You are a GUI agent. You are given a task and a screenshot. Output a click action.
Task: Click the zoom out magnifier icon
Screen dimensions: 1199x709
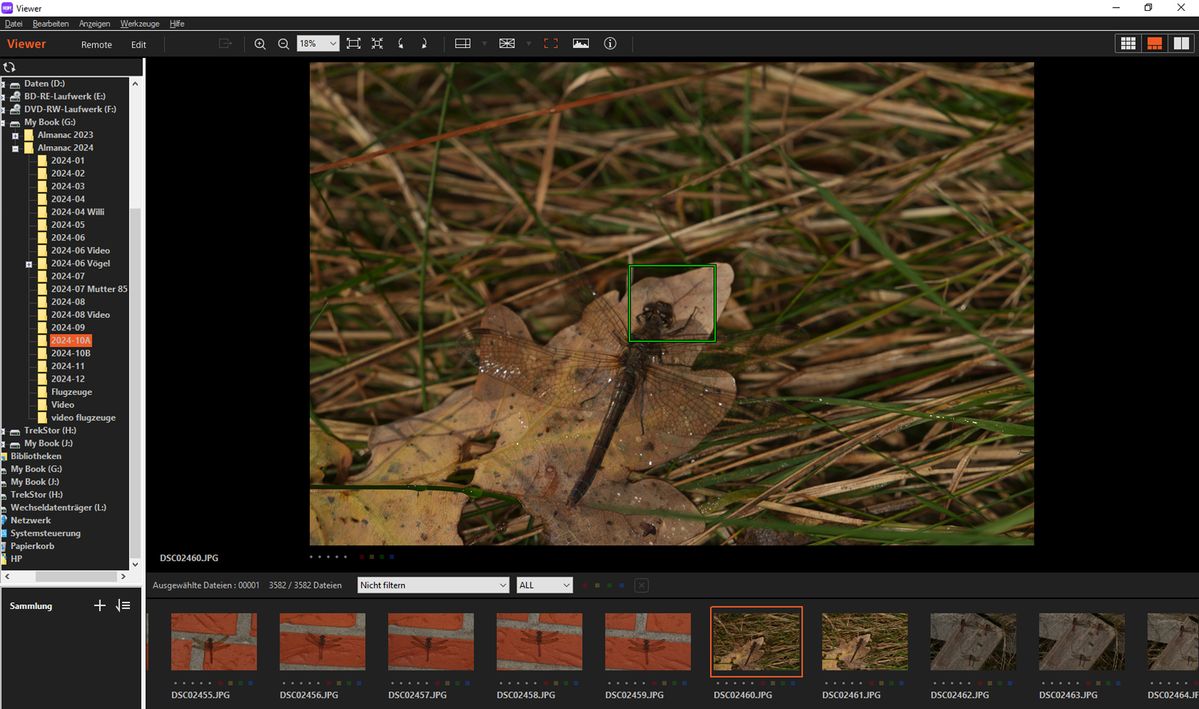pos(283,44)
